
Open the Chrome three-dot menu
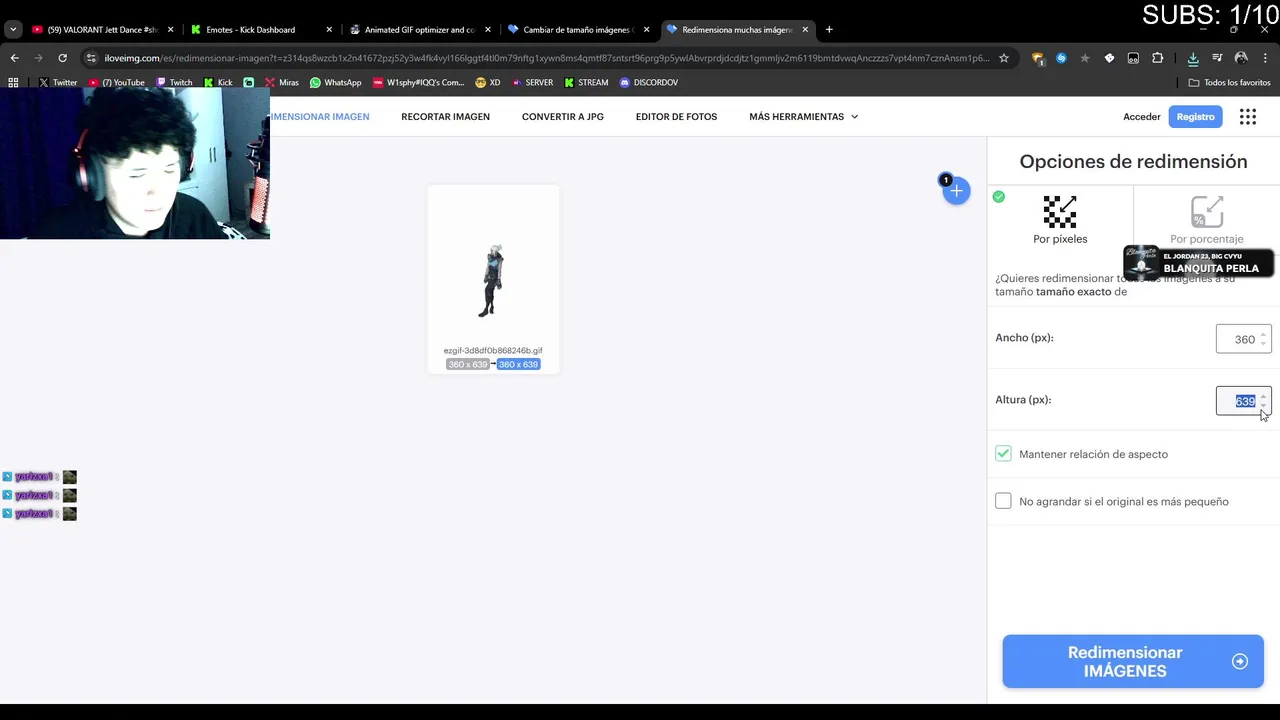coord(1265,58)
